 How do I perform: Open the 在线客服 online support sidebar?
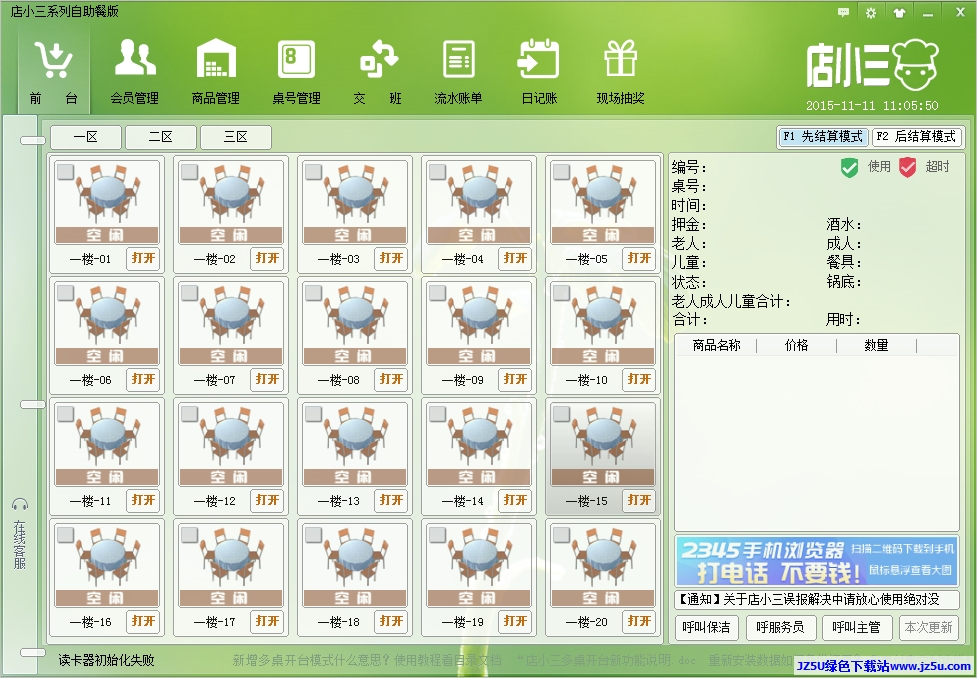point(20,535)
